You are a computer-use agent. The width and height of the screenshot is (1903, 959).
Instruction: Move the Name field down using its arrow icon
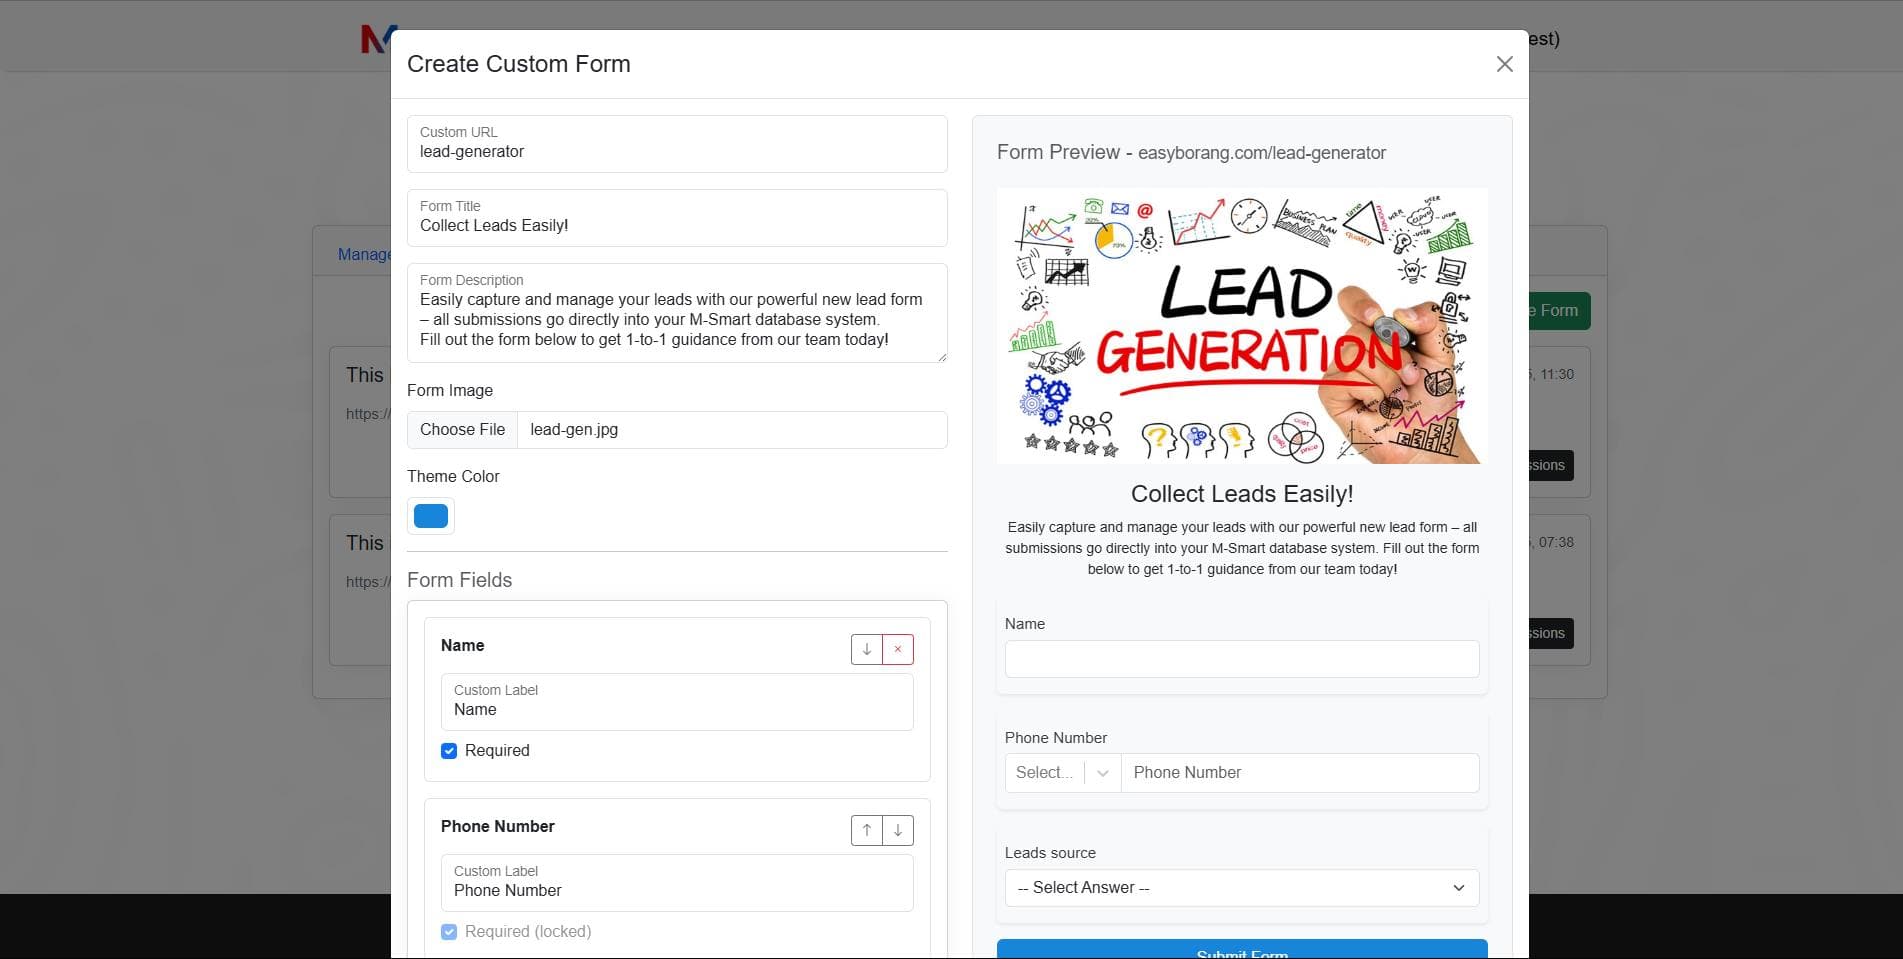(x=866, y=649)
